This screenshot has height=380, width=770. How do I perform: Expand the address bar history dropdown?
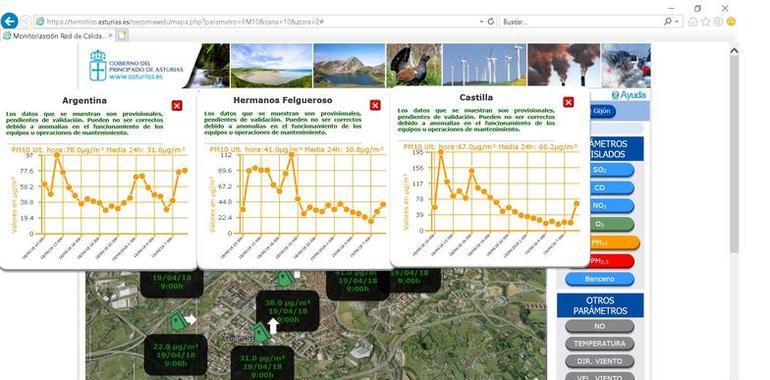pyautogui.click(x=481, y=22)
